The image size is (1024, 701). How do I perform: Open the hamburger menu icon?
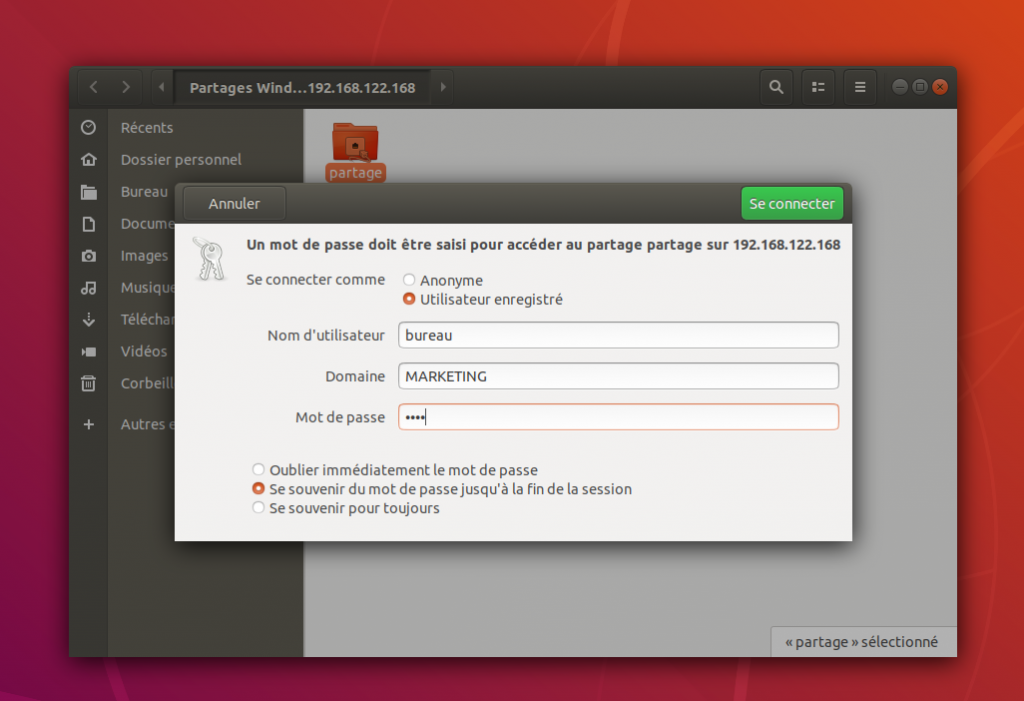point(859,87)
